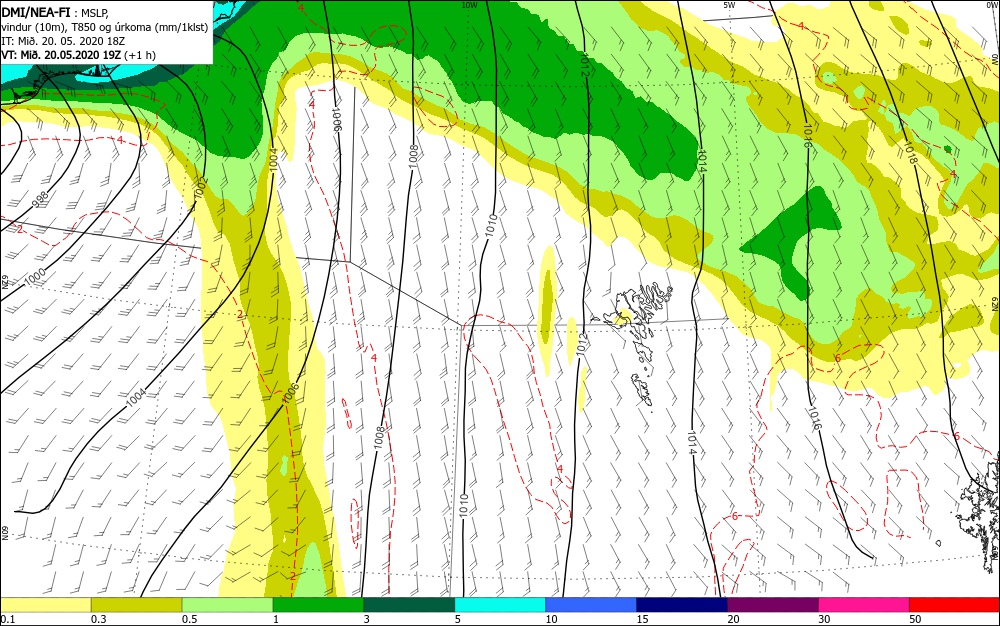Click the "DMI/NEA-FI" title text
This screenshot has width=1000, height=626.
pos(36,11)
